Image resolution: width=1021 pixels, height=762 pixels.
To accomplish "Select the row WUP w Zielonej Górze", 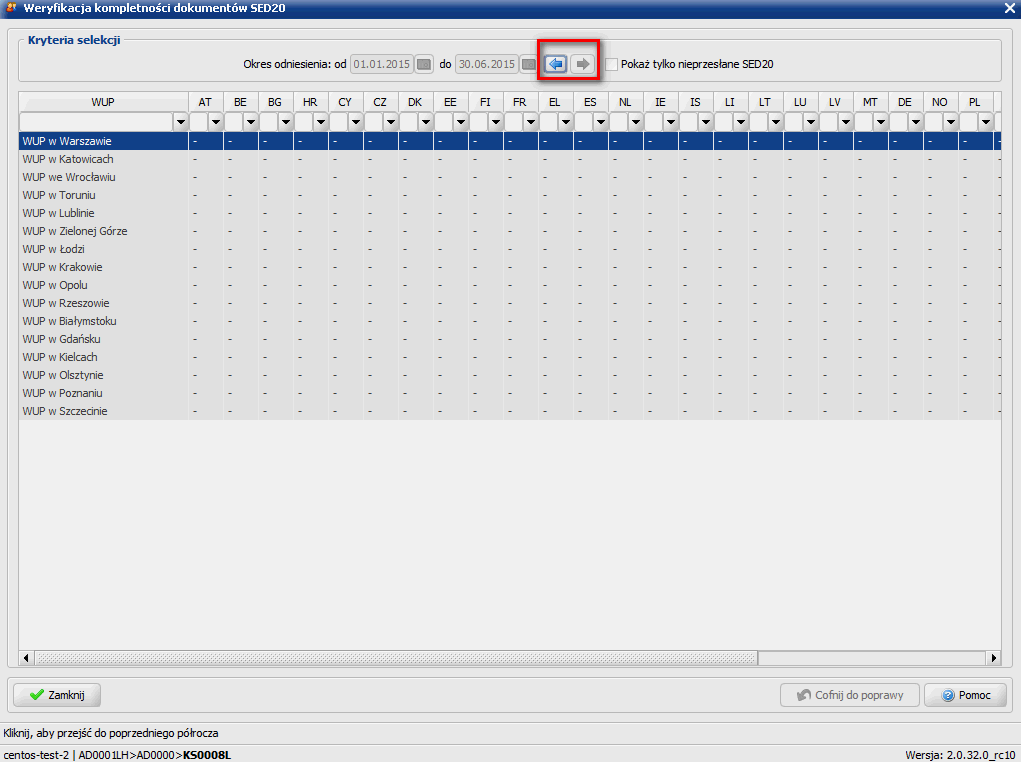I will [x=510, y=231].
